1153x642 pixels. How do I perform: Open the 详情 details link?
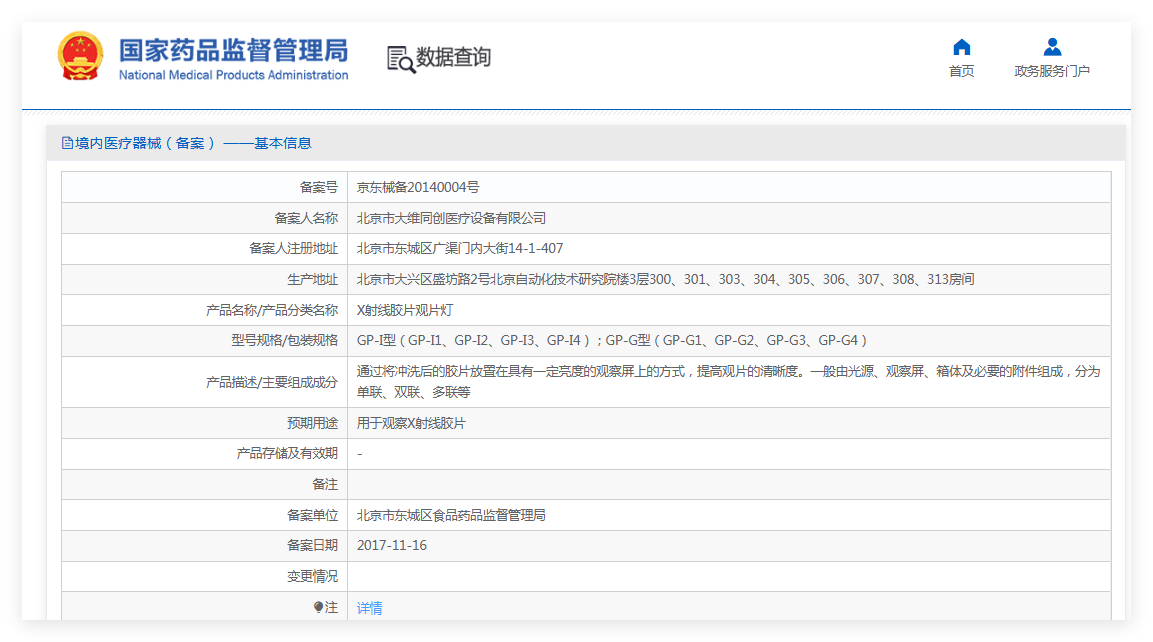click(x=369, y=607)
